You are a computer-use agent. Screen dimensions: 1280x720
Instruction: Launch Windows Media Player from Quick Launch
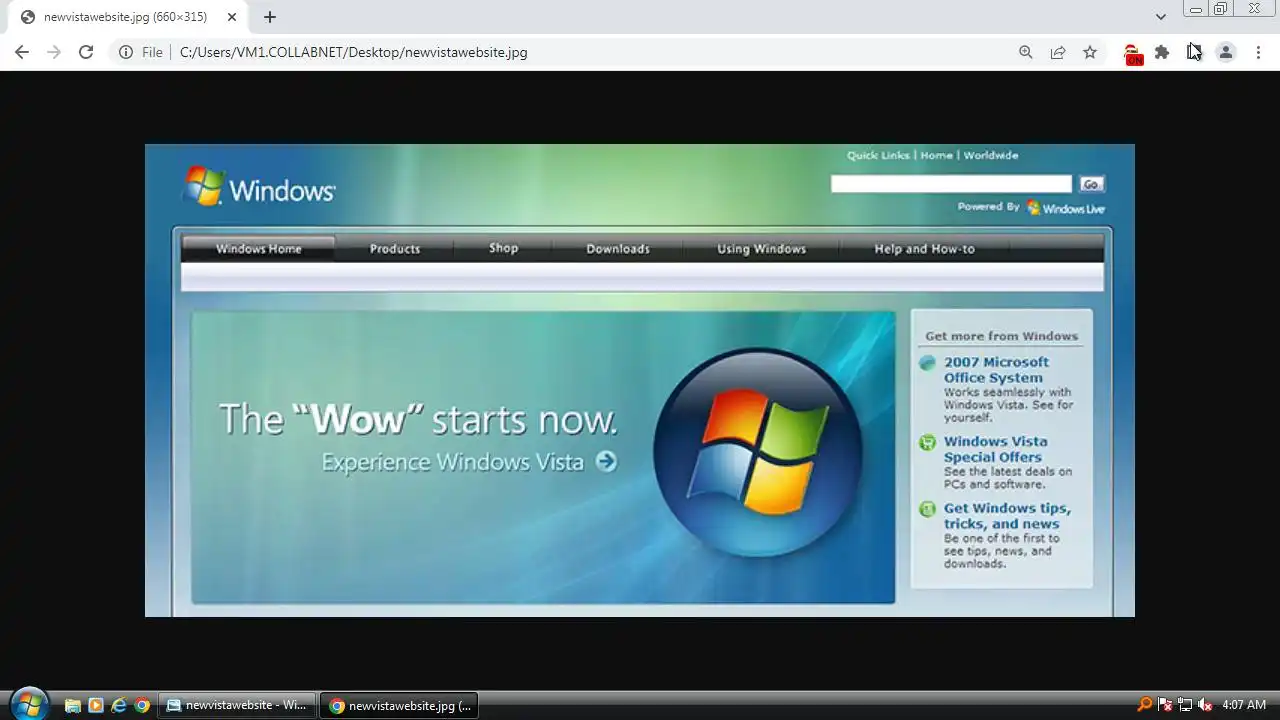tap(96, 705)
